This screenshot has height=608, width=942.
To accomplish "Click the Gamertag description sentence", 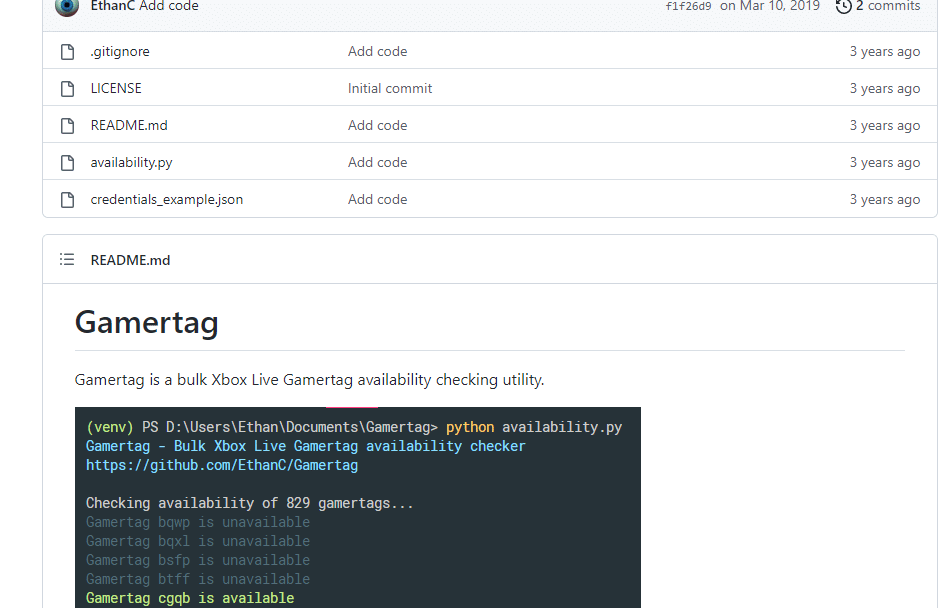I will (x=309, y=380).
